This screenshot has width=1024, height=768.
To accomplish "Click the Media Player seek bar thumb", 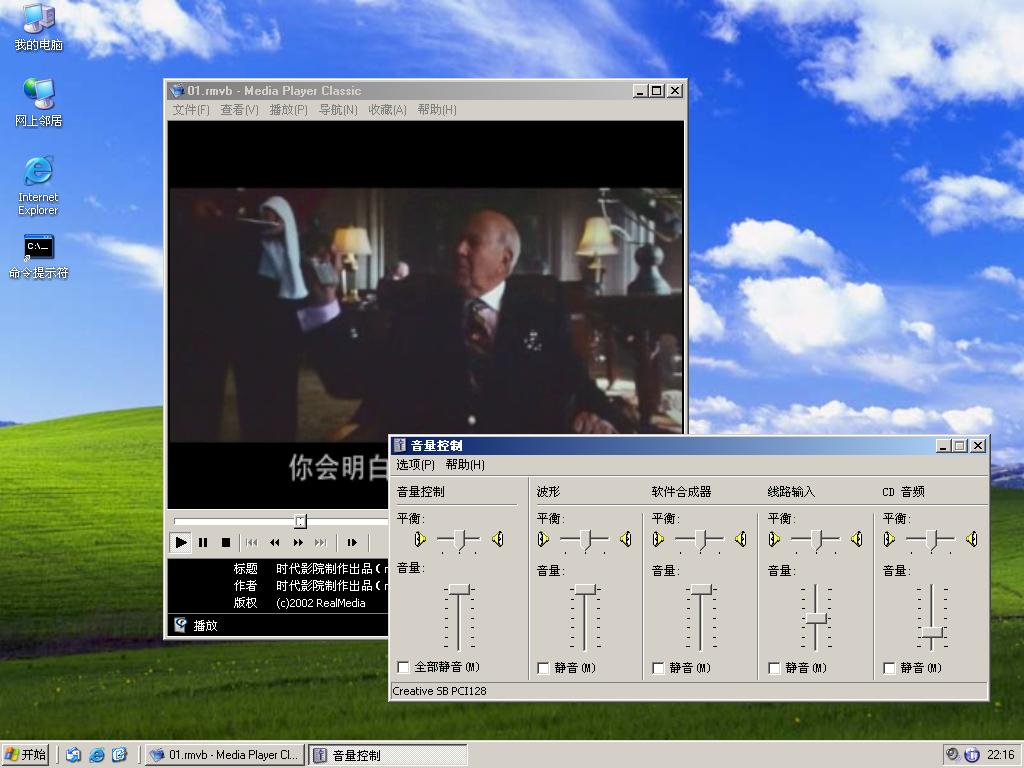I will 300,520.
